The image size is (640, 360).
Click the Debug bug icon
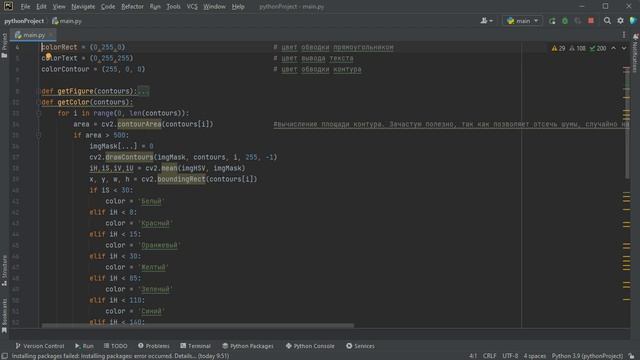[565, 21]
